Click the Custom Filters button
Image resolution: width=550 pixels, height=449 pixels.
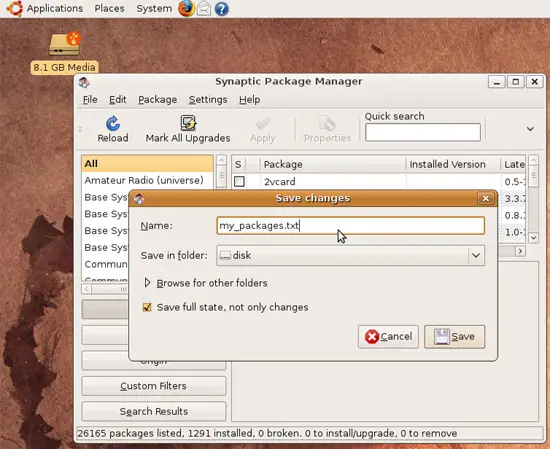pyautogui.click(x=154, y=386)
